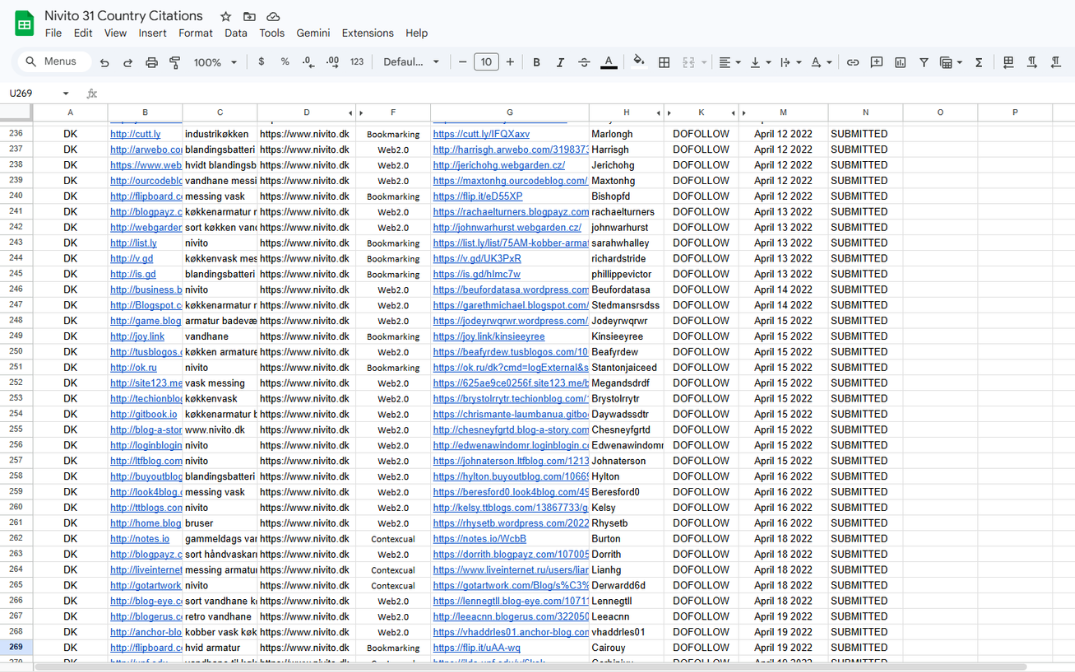Click the http://joy.link cell link
Screen dimensions: 1075x672
(x=137, y=337)
